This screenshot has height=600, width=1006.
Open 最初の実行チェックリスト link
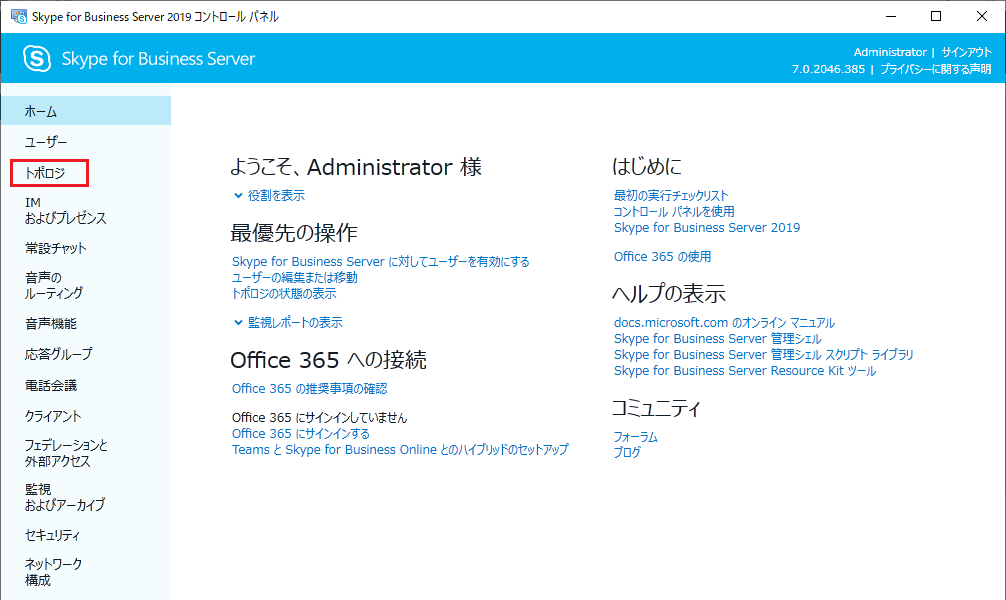click(671, 196)
